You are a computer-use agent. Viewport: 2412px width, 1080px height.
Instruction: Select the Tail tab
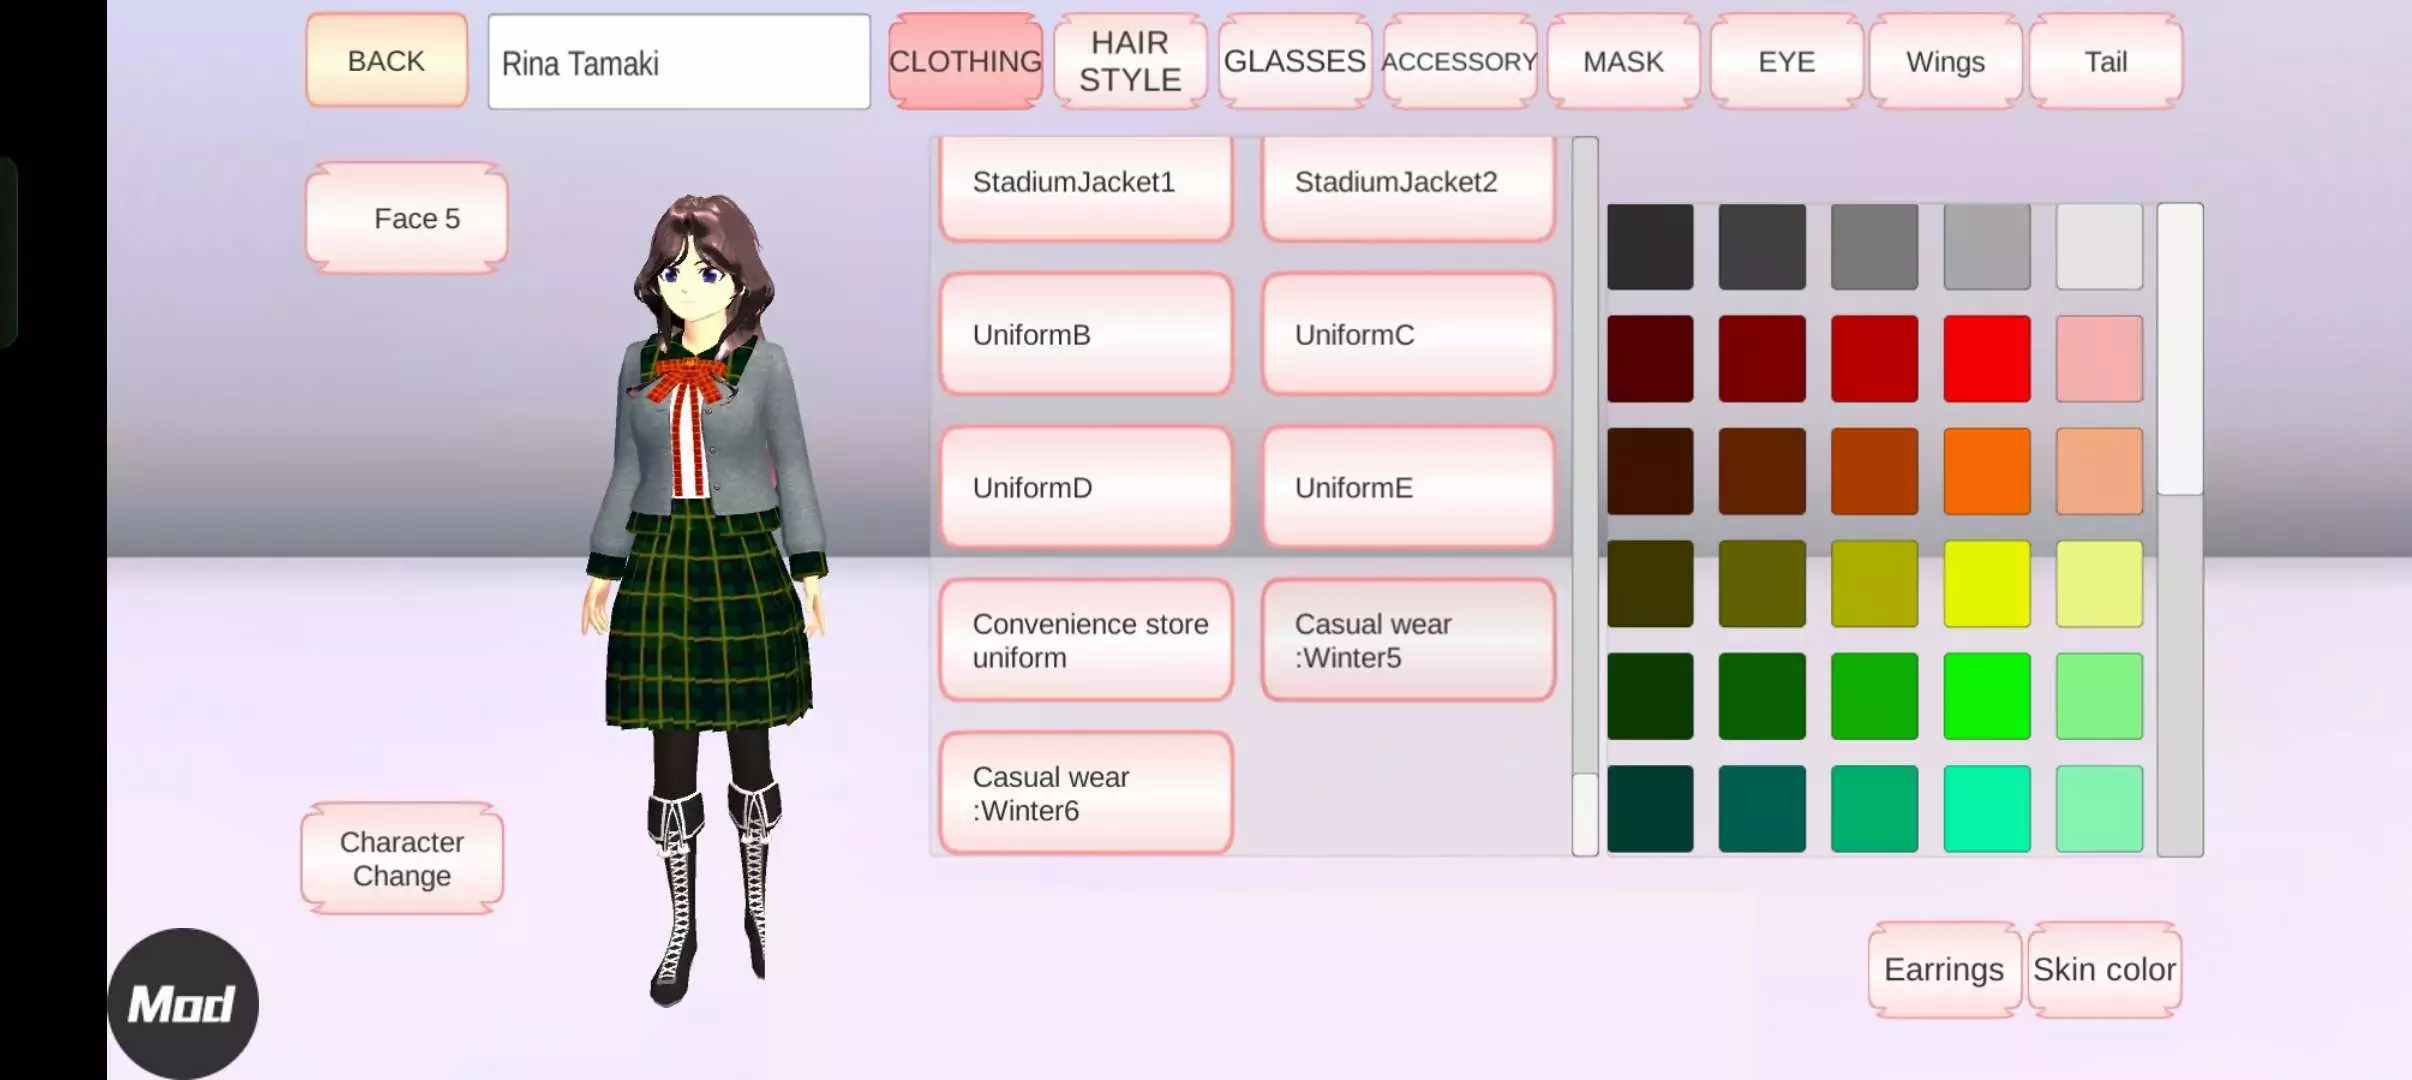point(2105,62)
